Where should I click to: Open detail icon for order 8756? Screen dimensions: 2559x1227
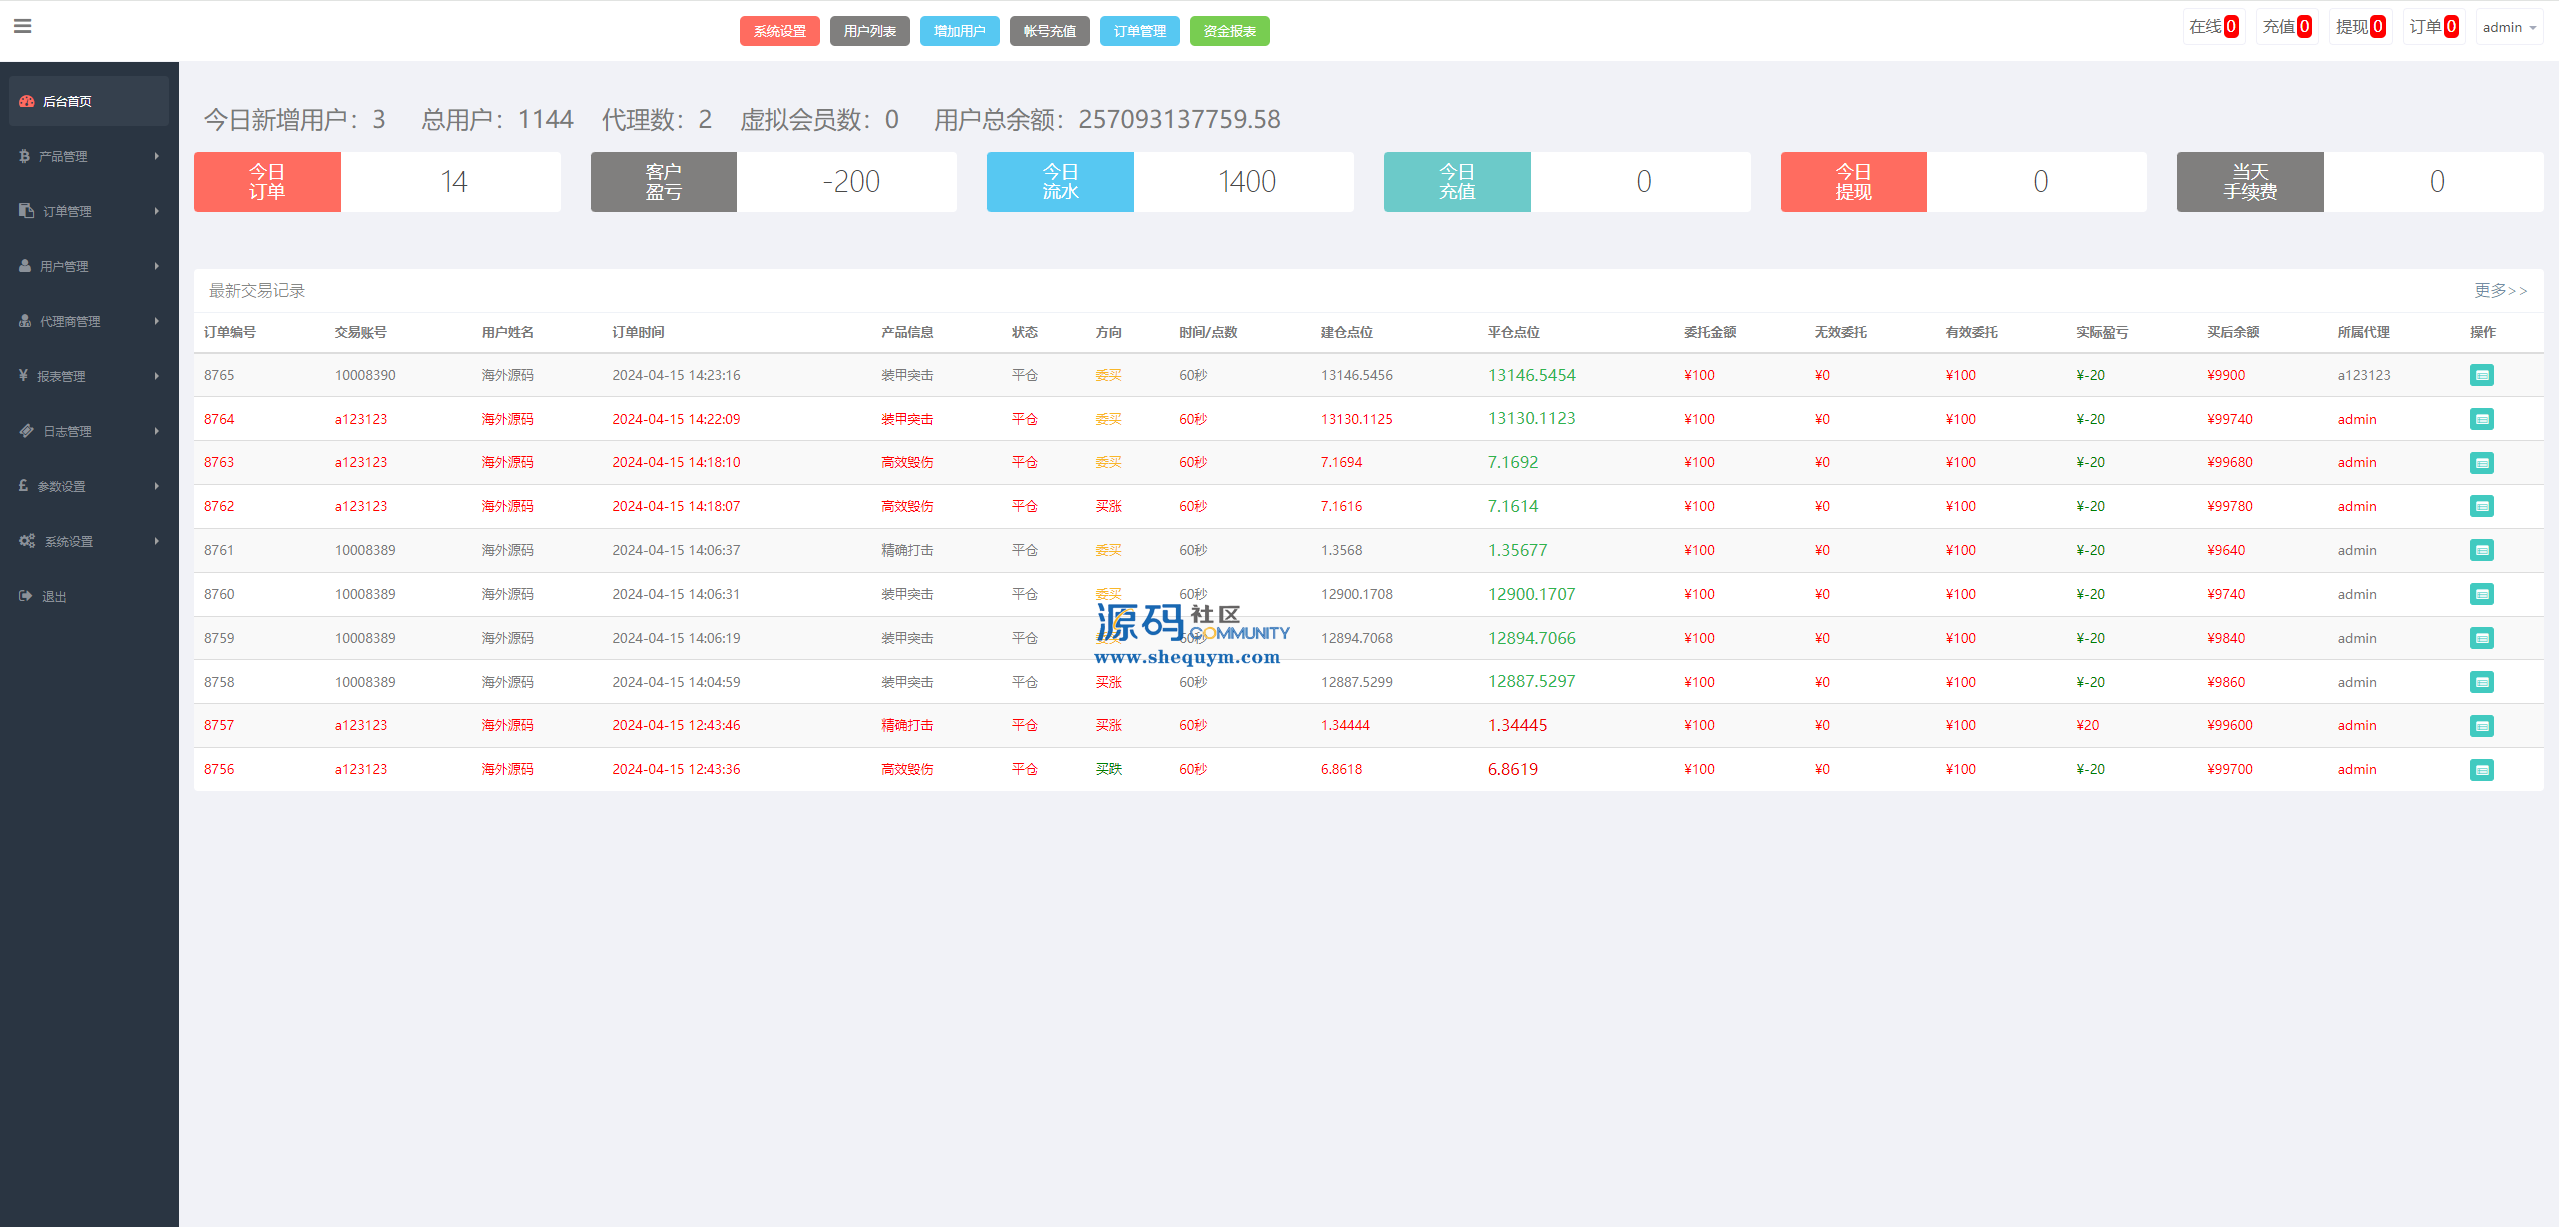coord(2481,770)
